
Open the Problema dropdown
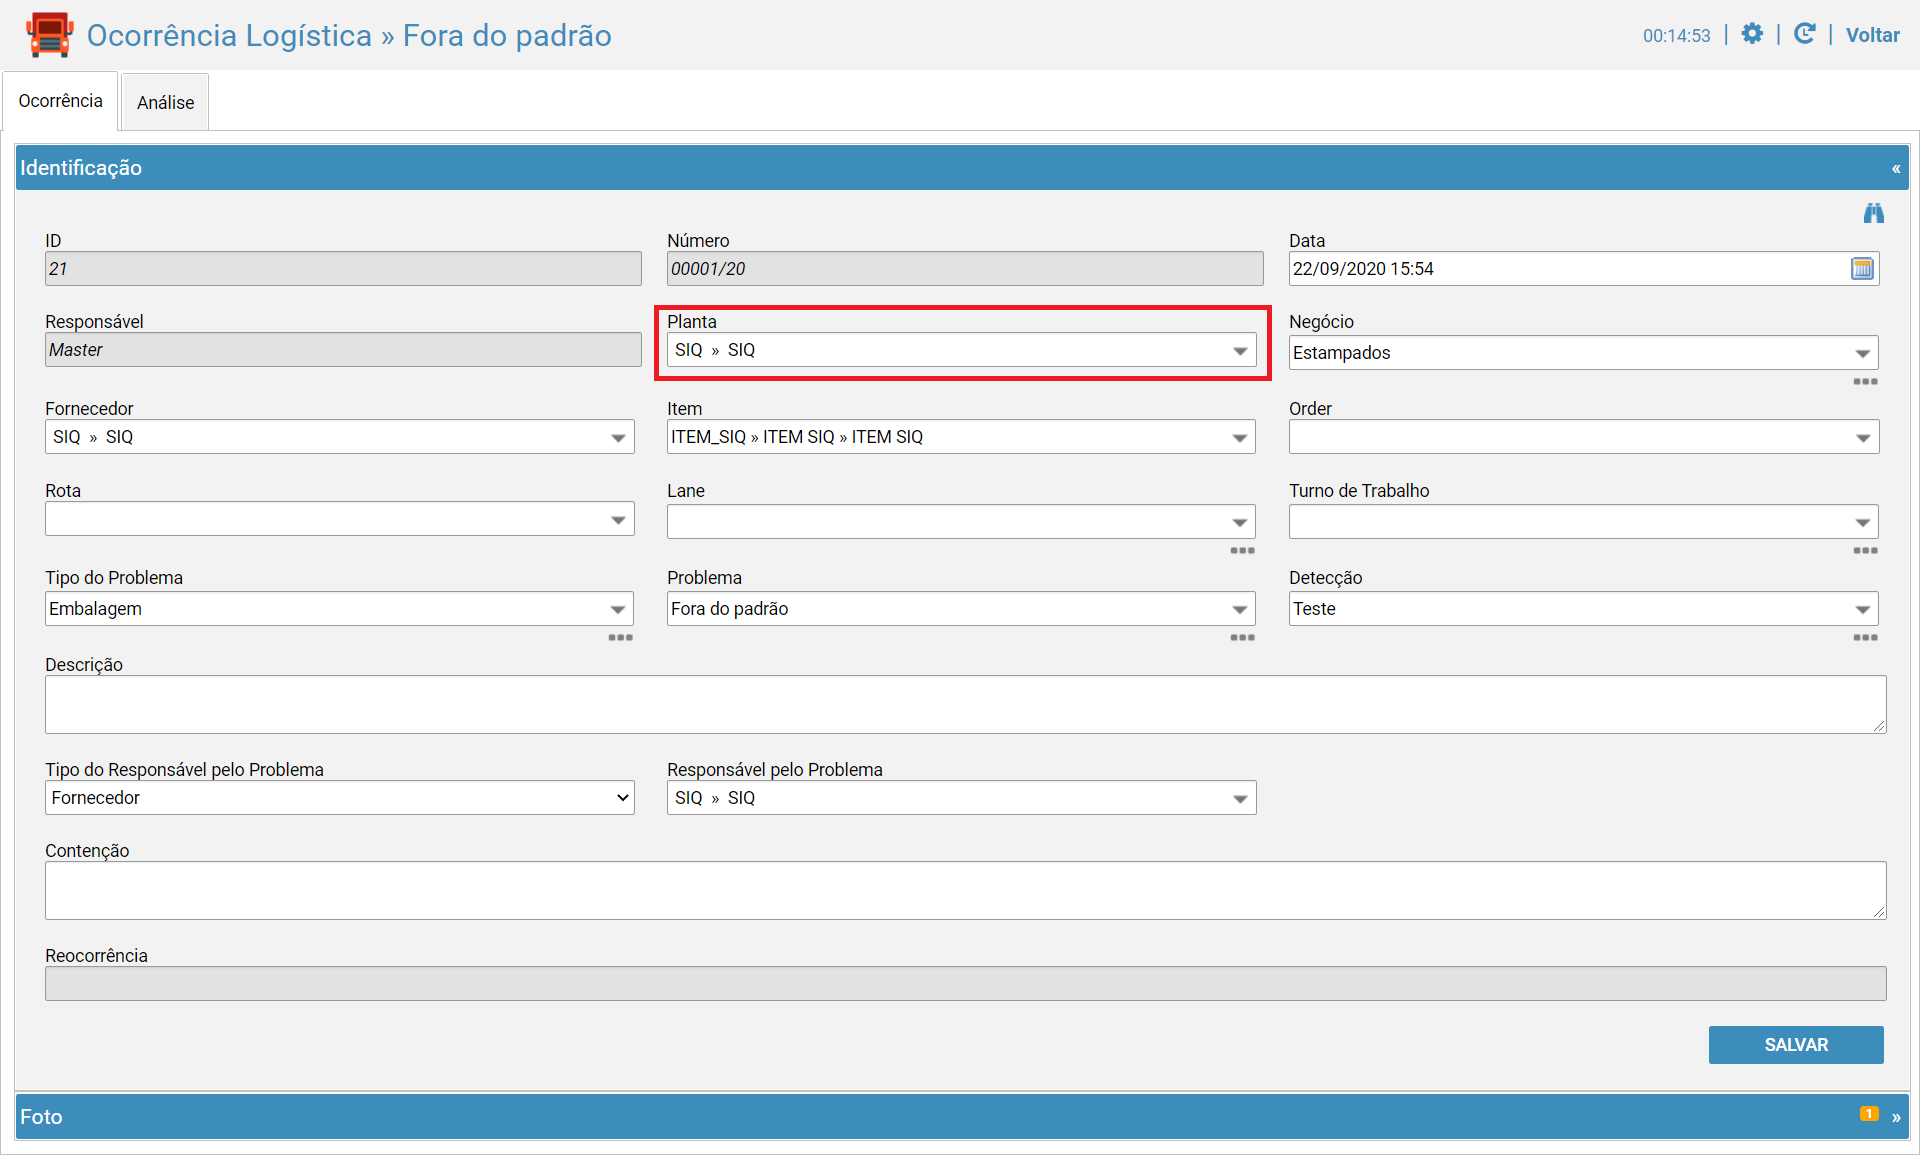tap(961, 609)
